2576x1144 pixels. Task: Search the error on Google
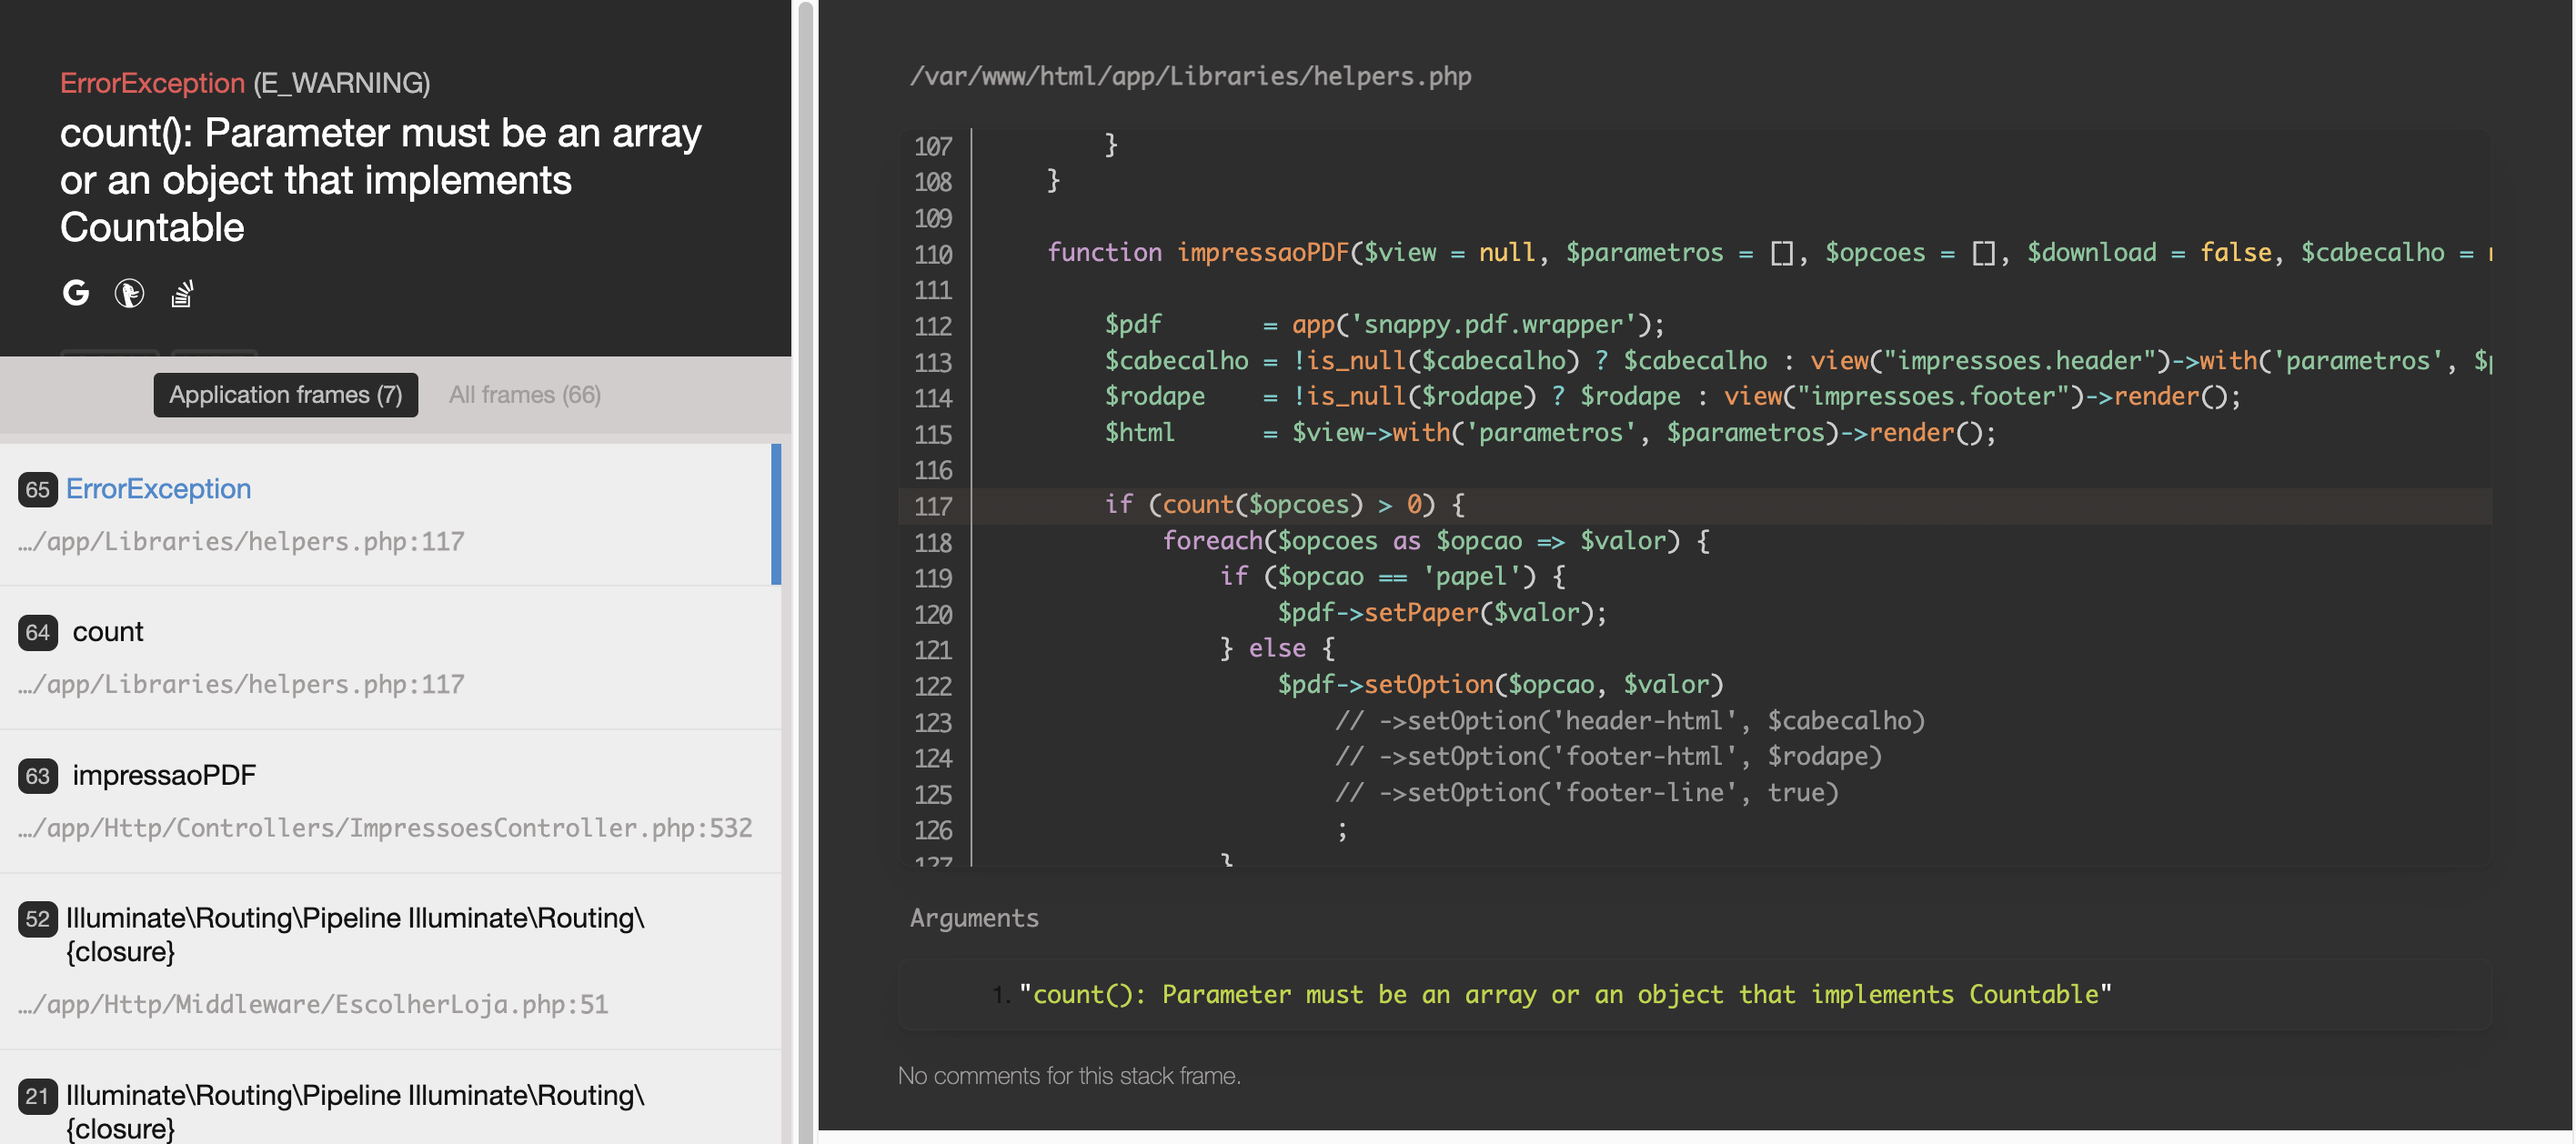(76, 293)
